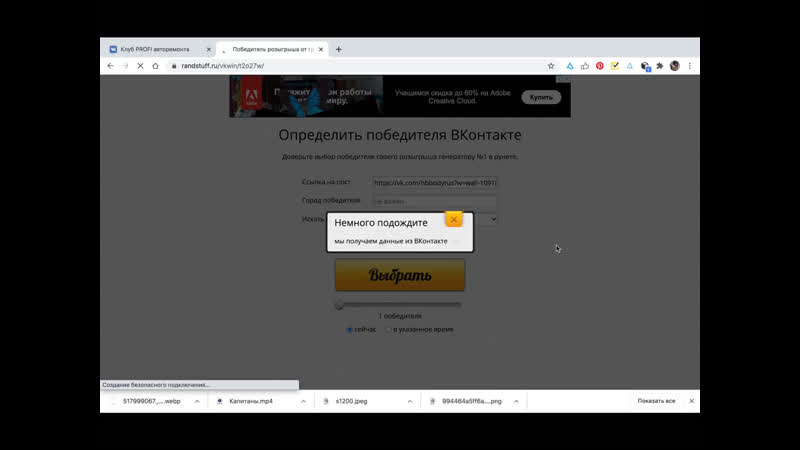The height and width of the screenshot is (450, 800).
Task: Open the yellow note extension
Action: tap(615, 66)
